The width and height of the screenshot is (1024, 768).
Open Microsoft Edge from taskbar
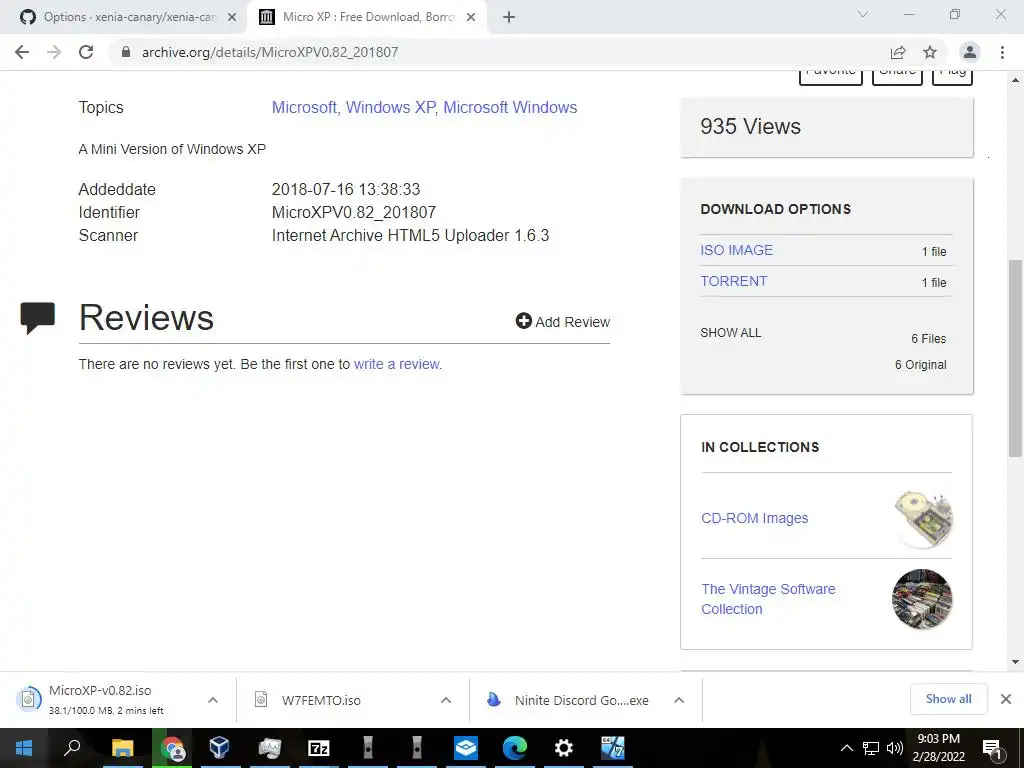[x=515, y=748]
